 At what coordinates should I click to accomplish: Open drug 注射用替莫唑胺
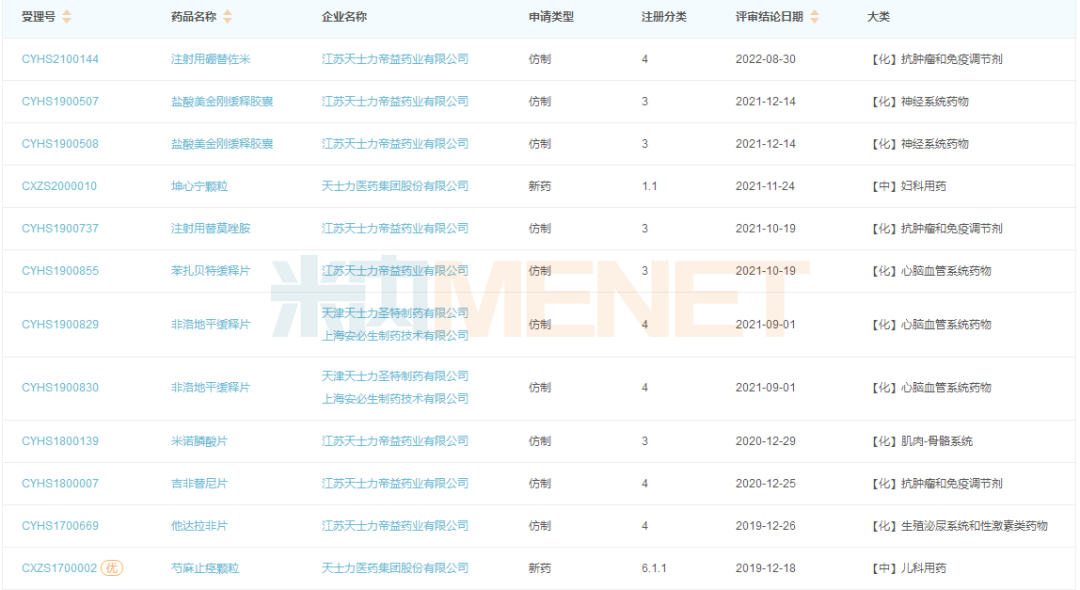pos(211,229)
